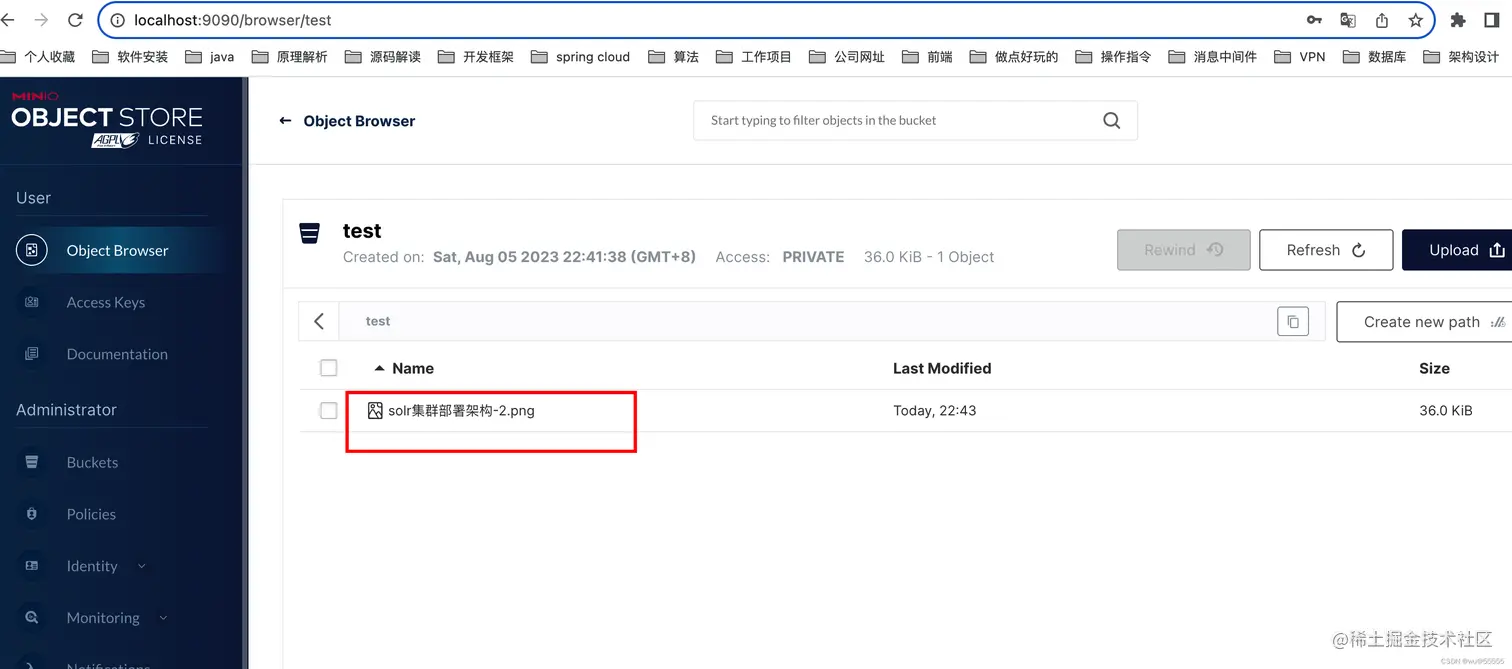The height and width of the screenshot is (669, 1512).
Task: Click the search magnifier icon
Action: [1112, 120]
